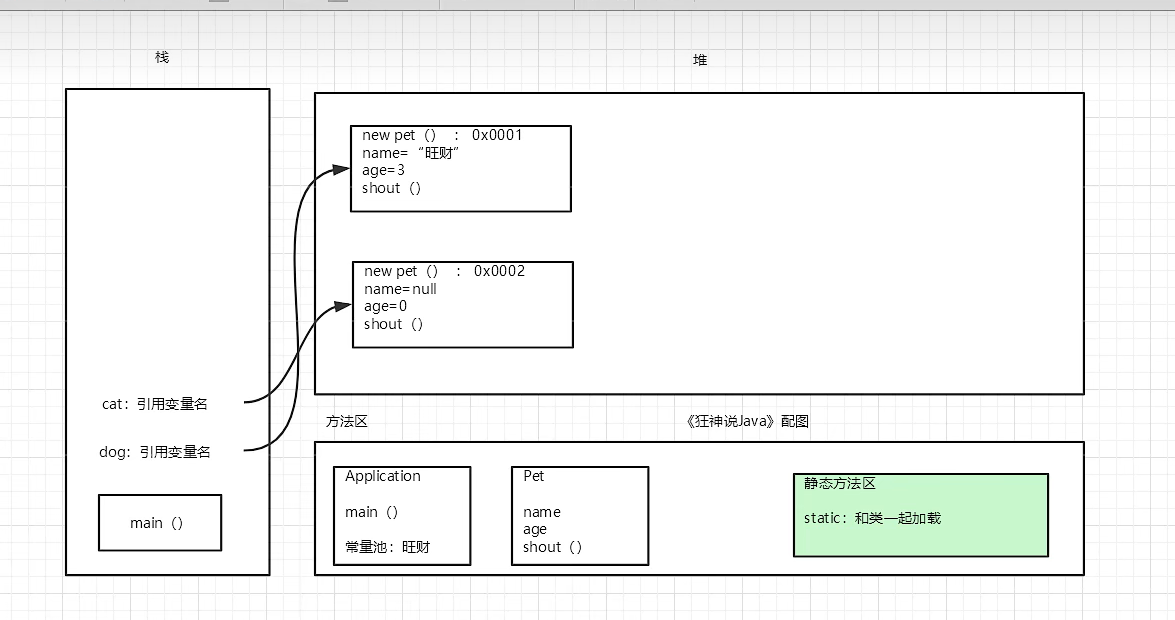Select the 'dog：引用变量名' label
1175x620 pixels.
[154, 452]
